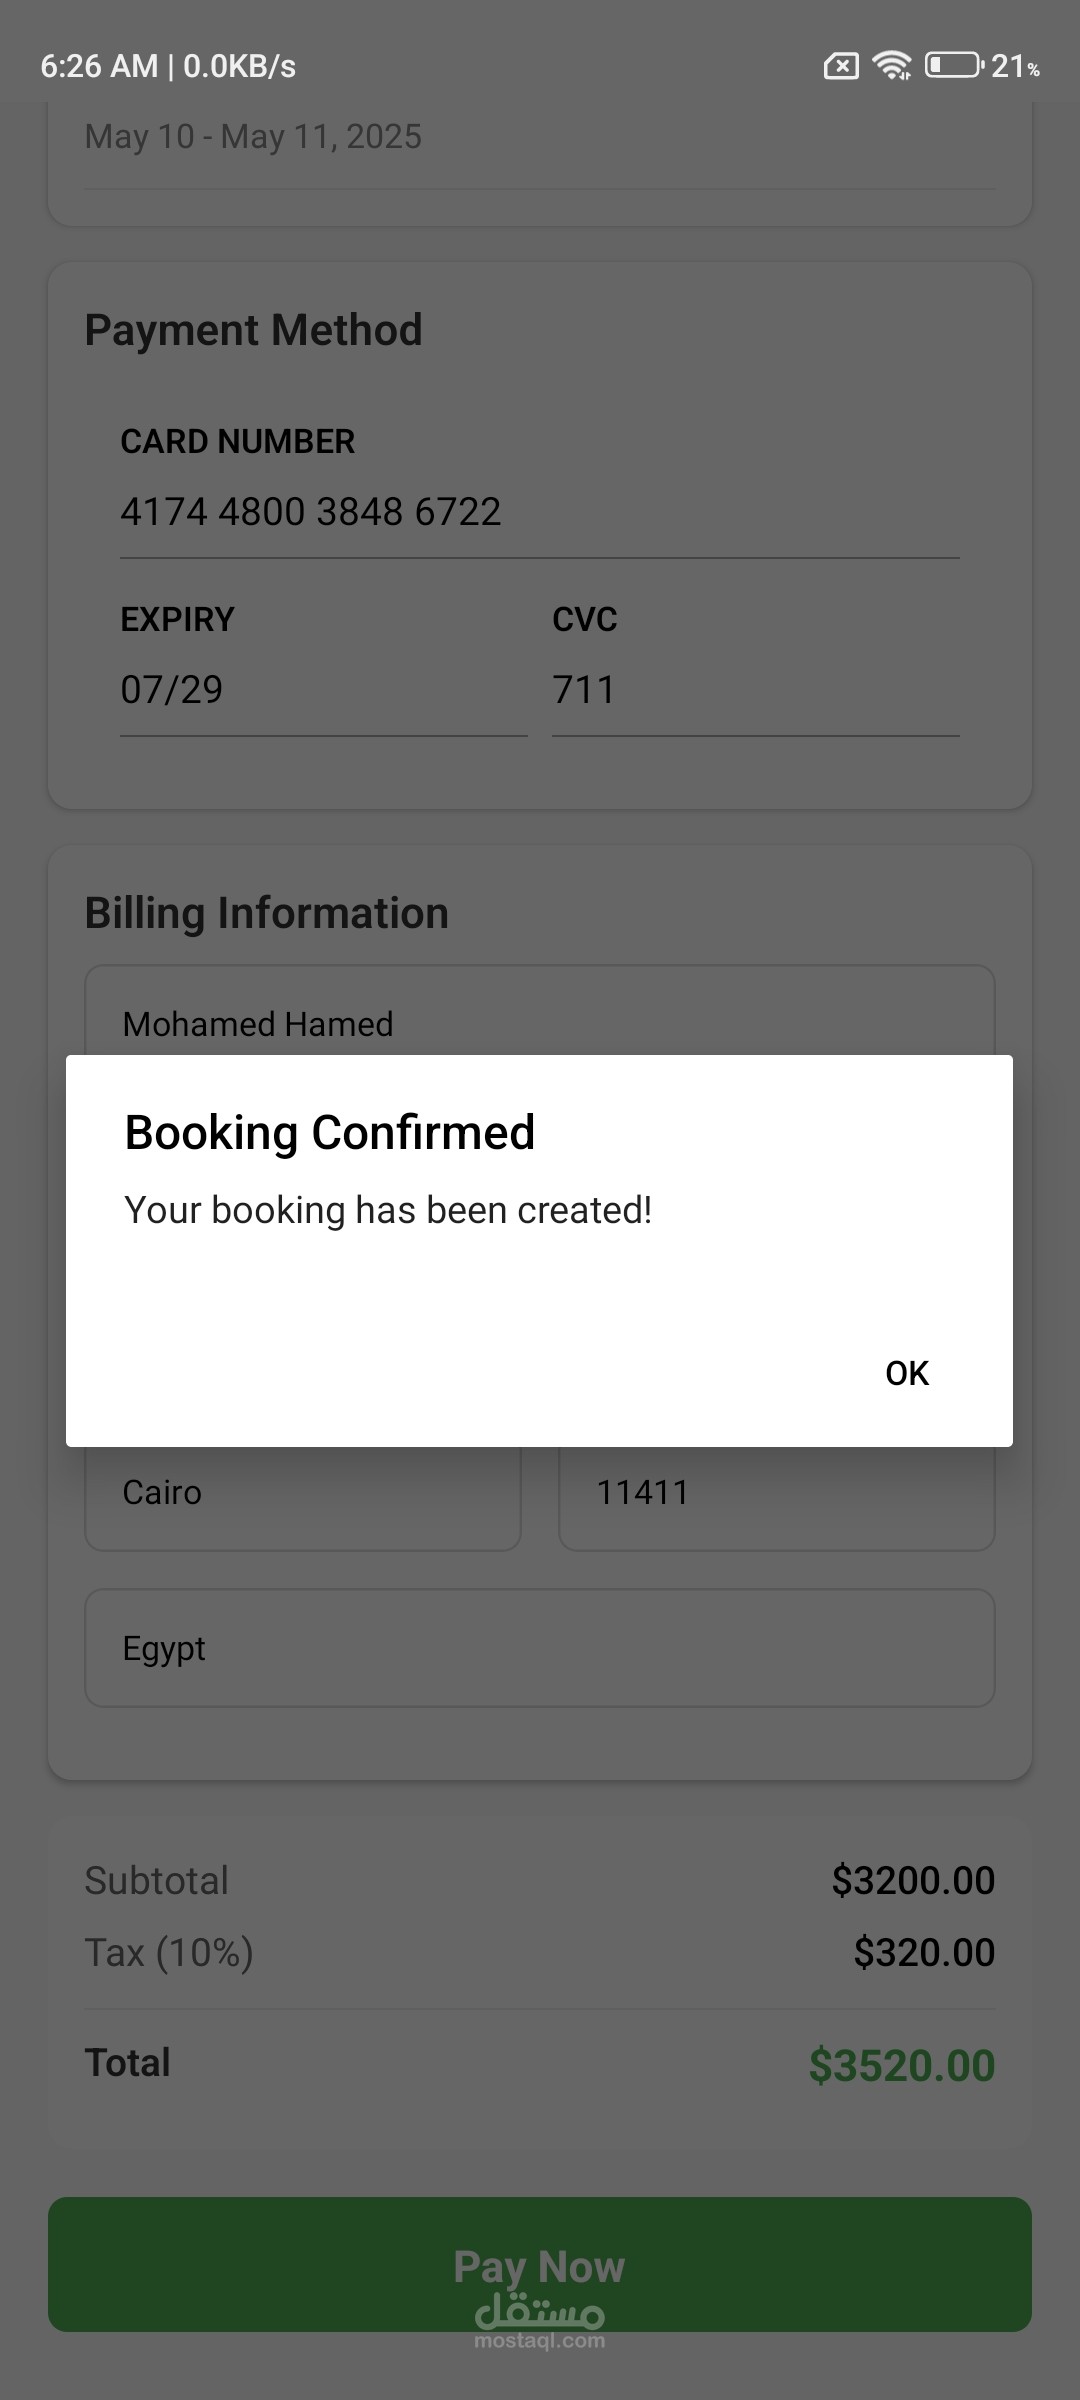This screenshot has width=1080, height=2400.
Task: Click the $3200.00 subtotal amount
Action: coord(912,1881)
